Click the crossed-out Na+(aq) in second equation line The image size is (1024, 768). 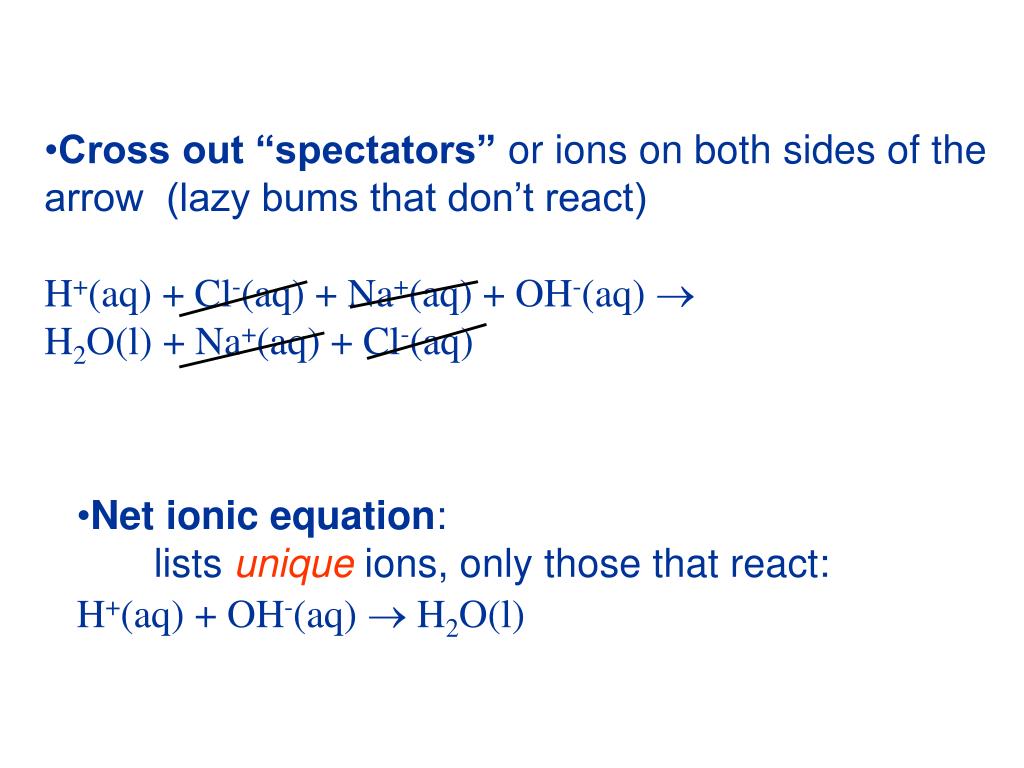pyautogui.click(x=257, y=343)
